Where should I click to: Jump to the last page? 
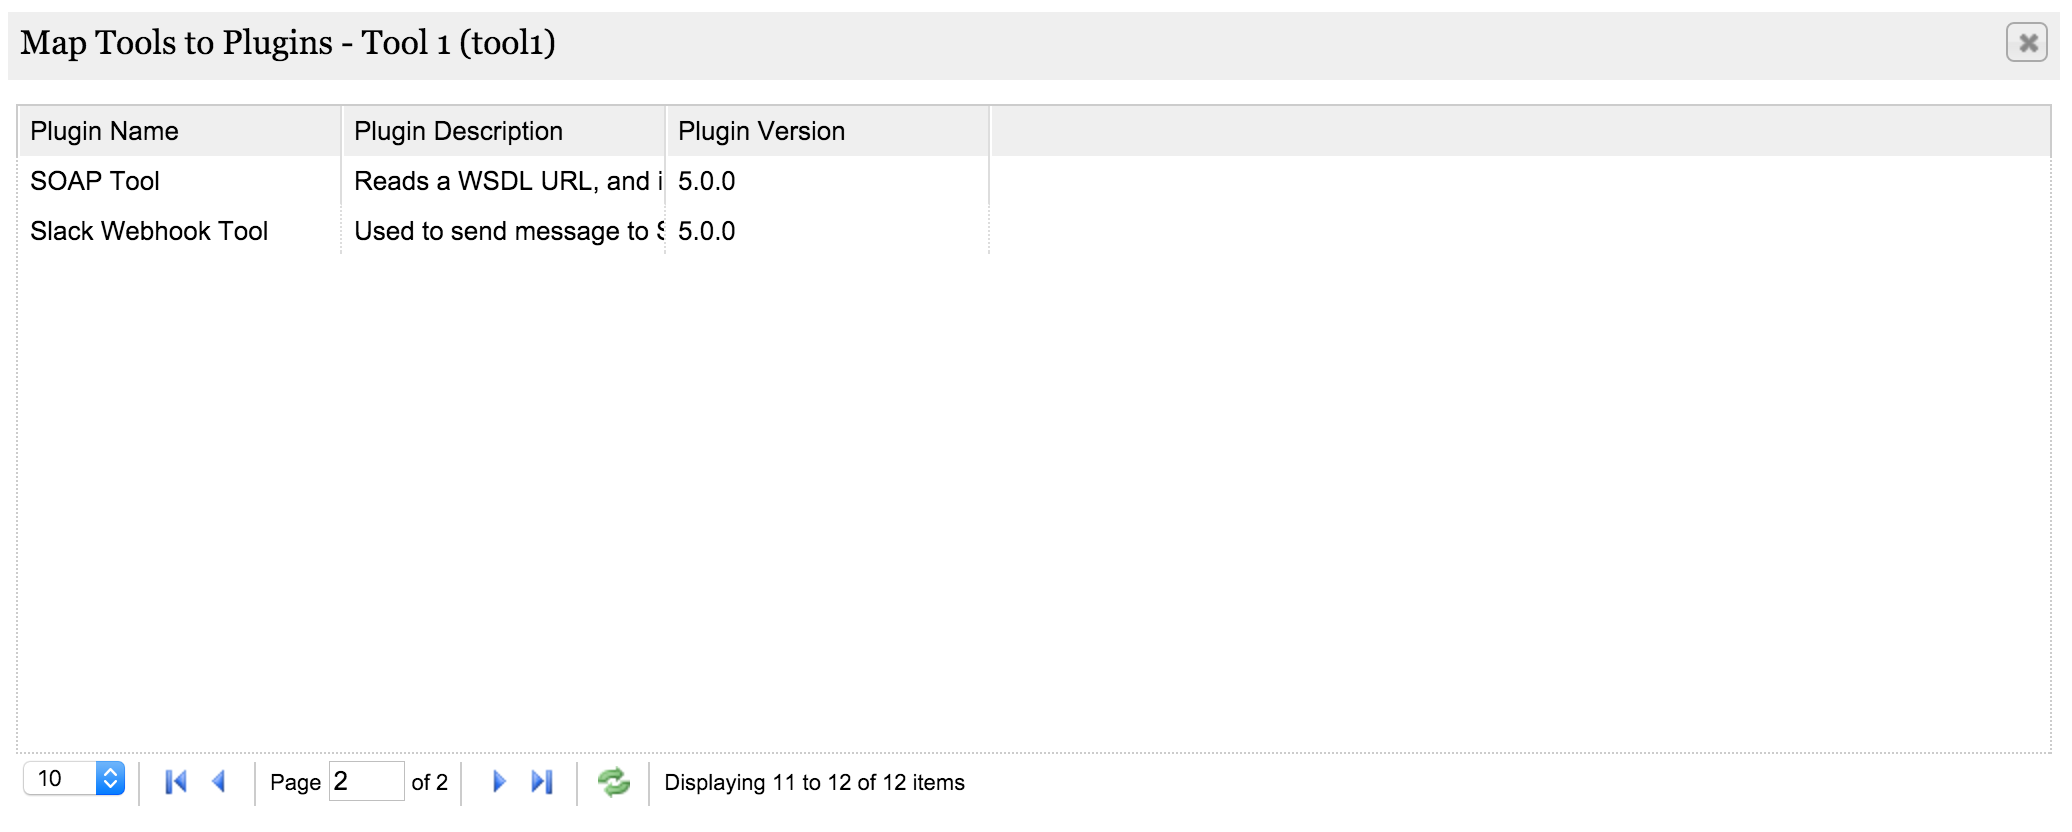coord(542,782)
